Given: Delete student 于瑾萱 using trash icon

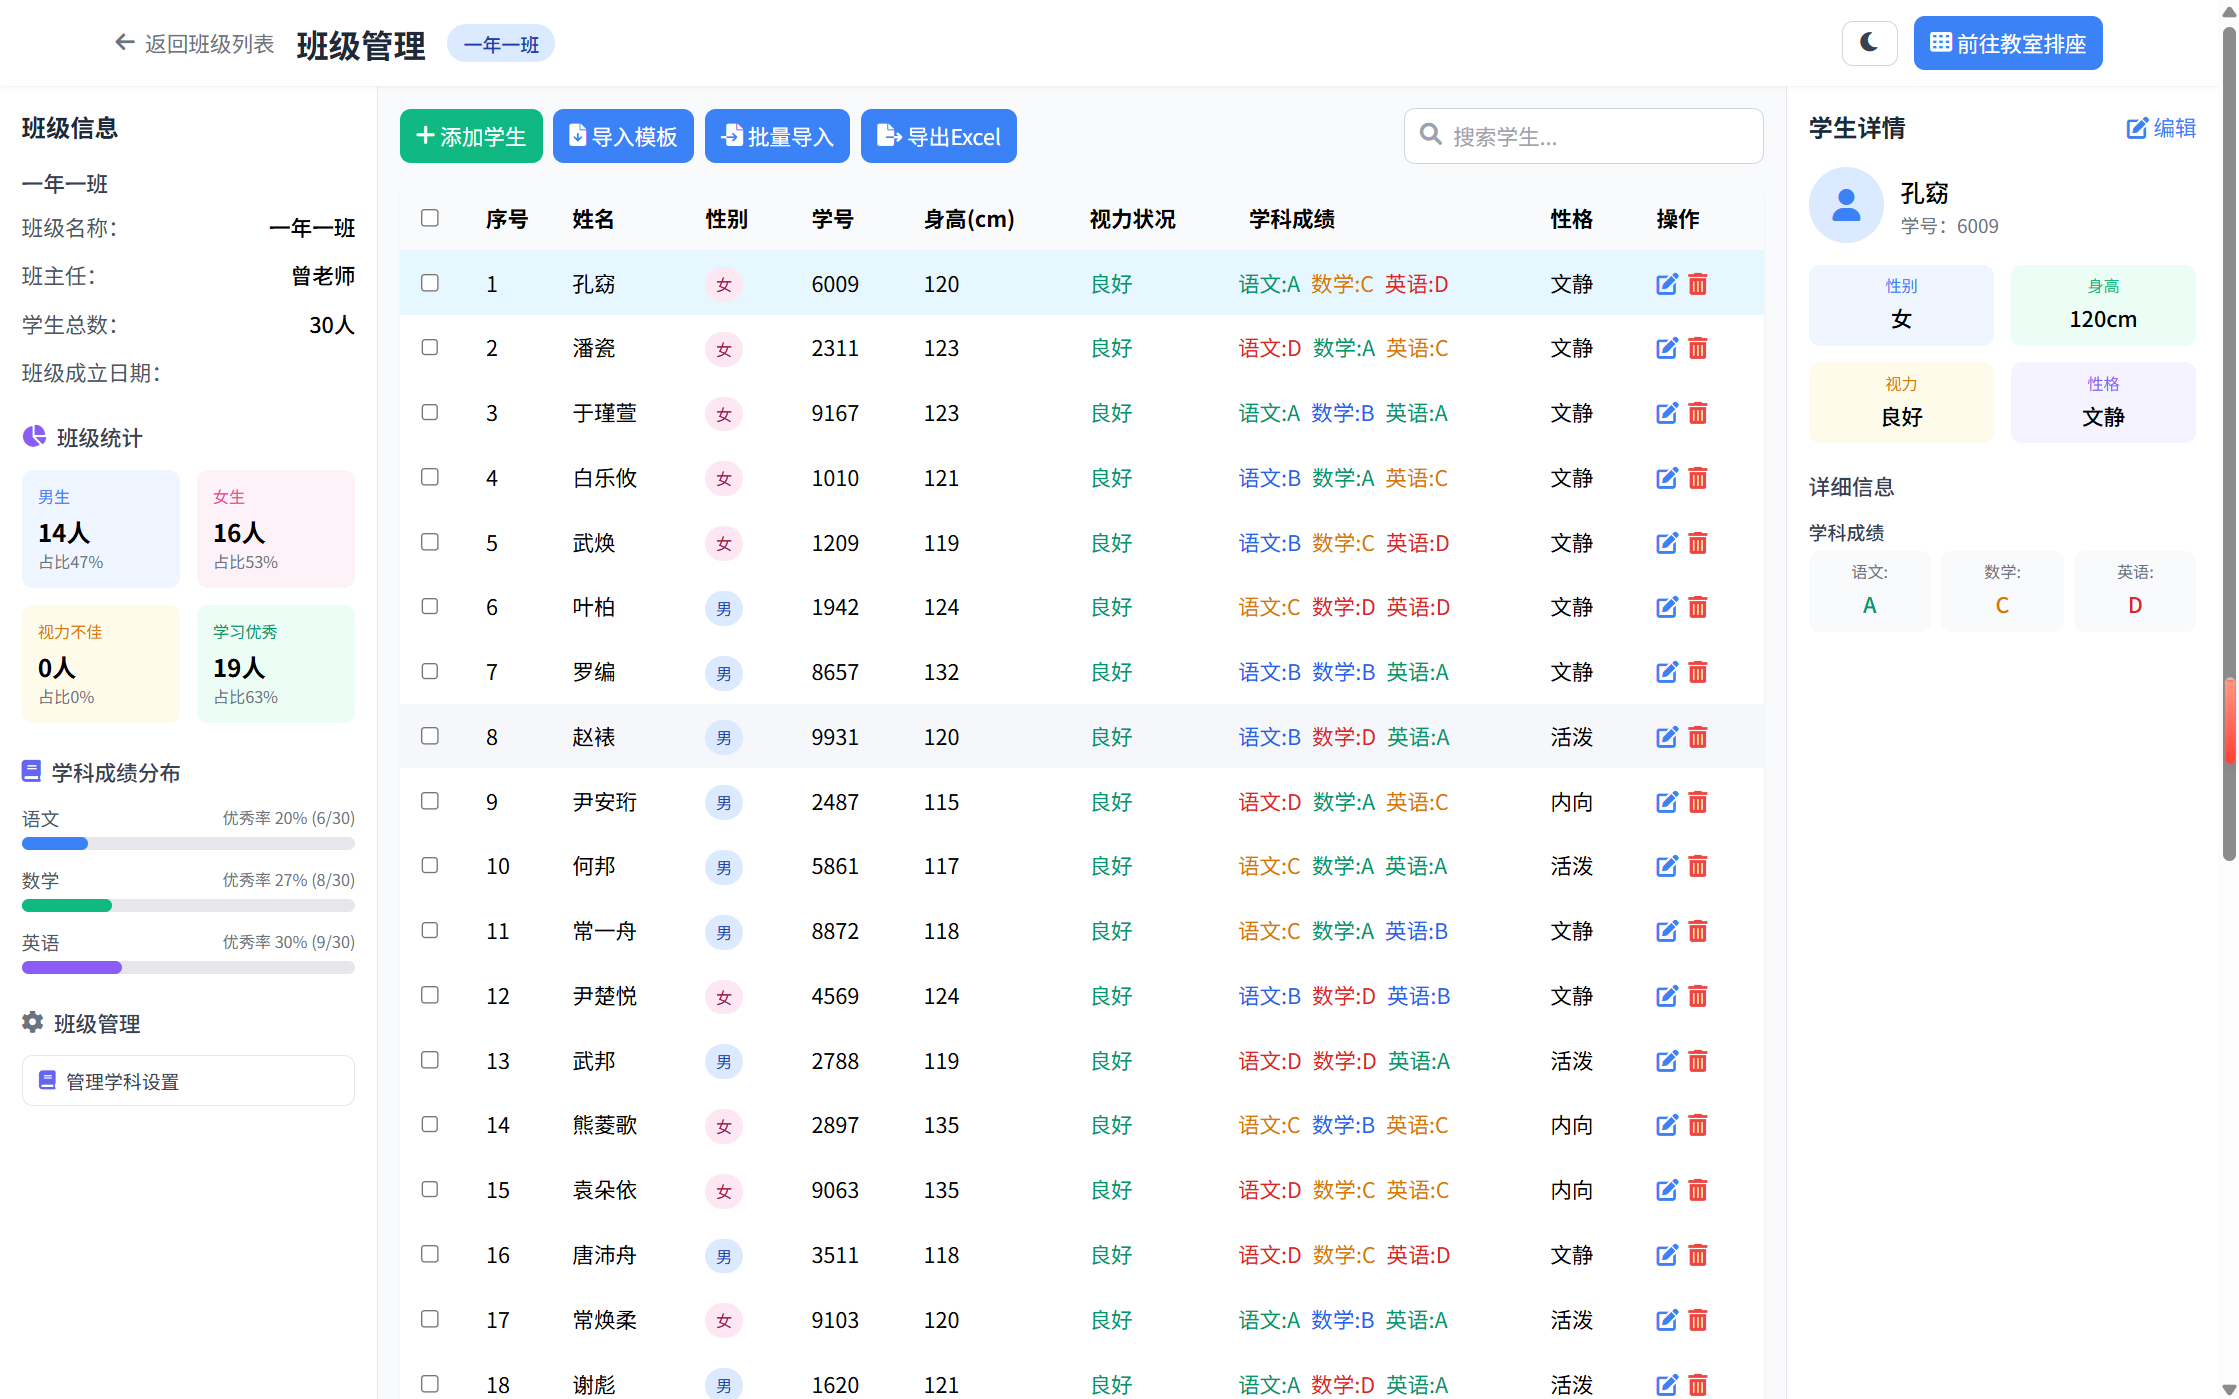Looking at the screenshot, I should 1697,413.
